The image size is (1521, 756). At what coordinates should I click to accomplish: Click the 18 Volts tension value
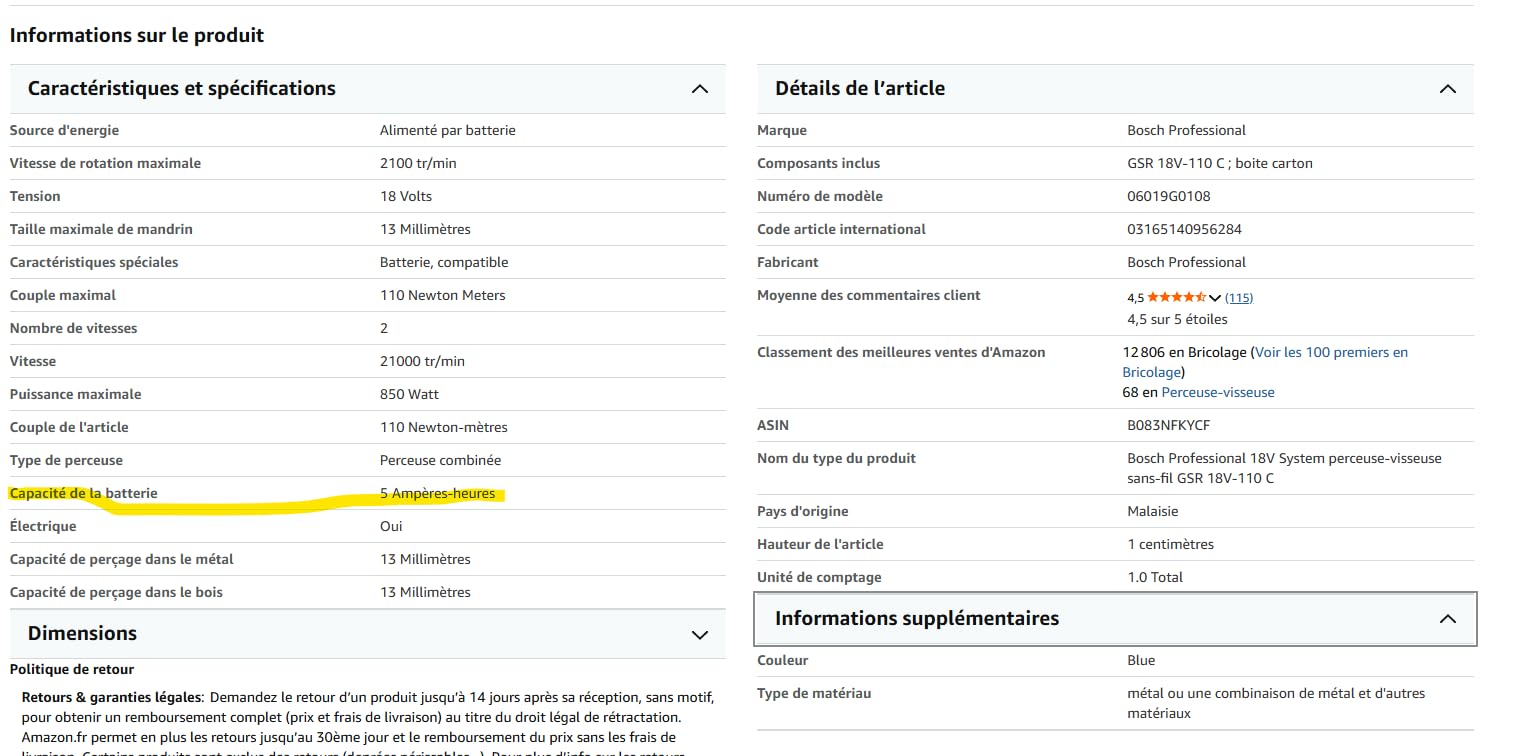click(406, 197)
